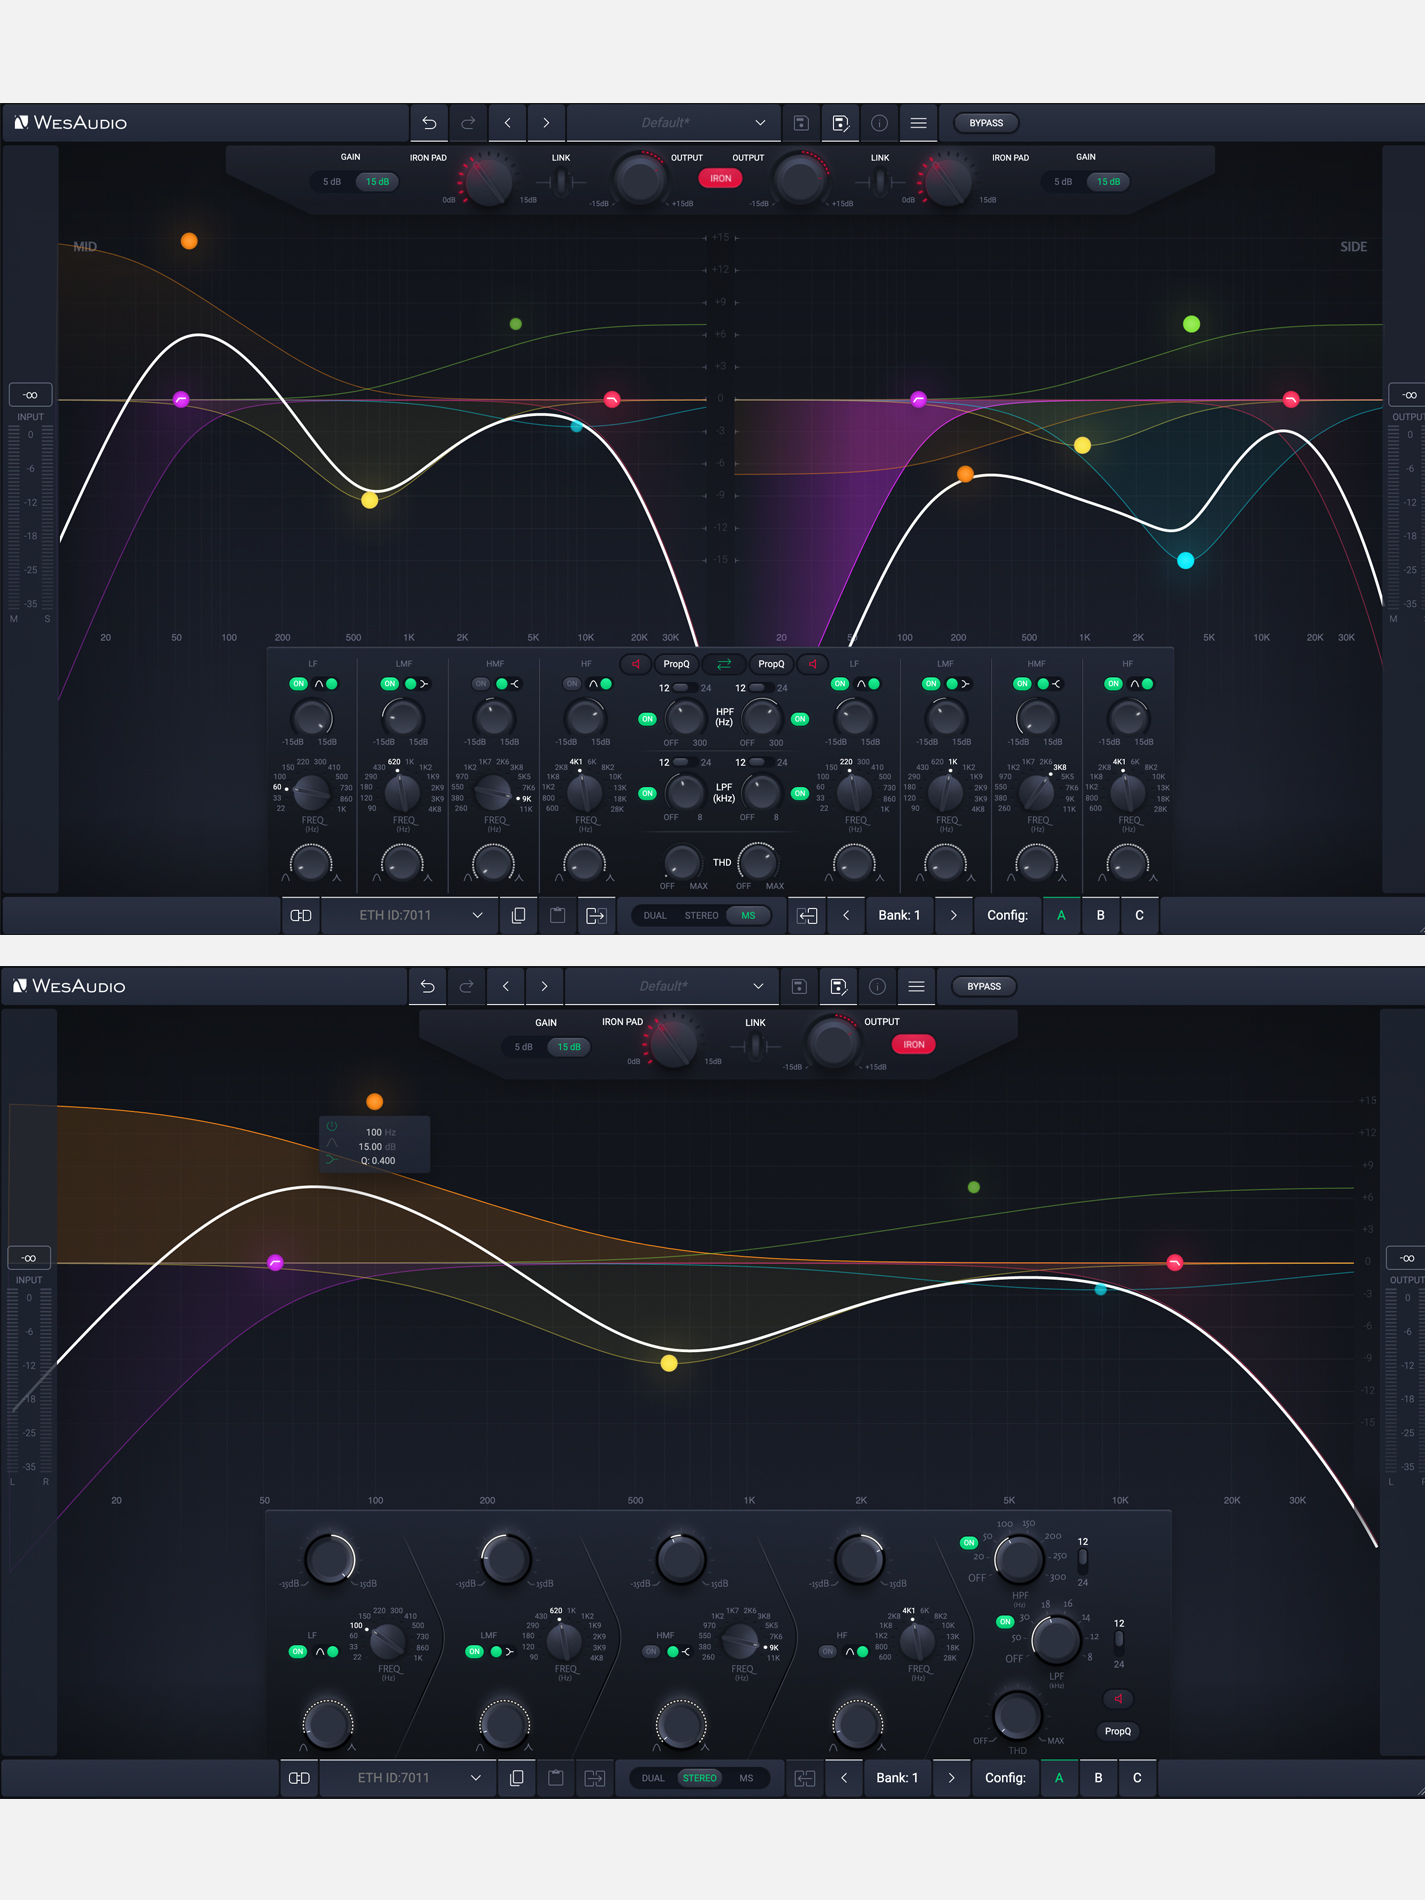The image size is (1425, 1900).
Task: Swap mid and side settings icon
Action: click(724, 664)
